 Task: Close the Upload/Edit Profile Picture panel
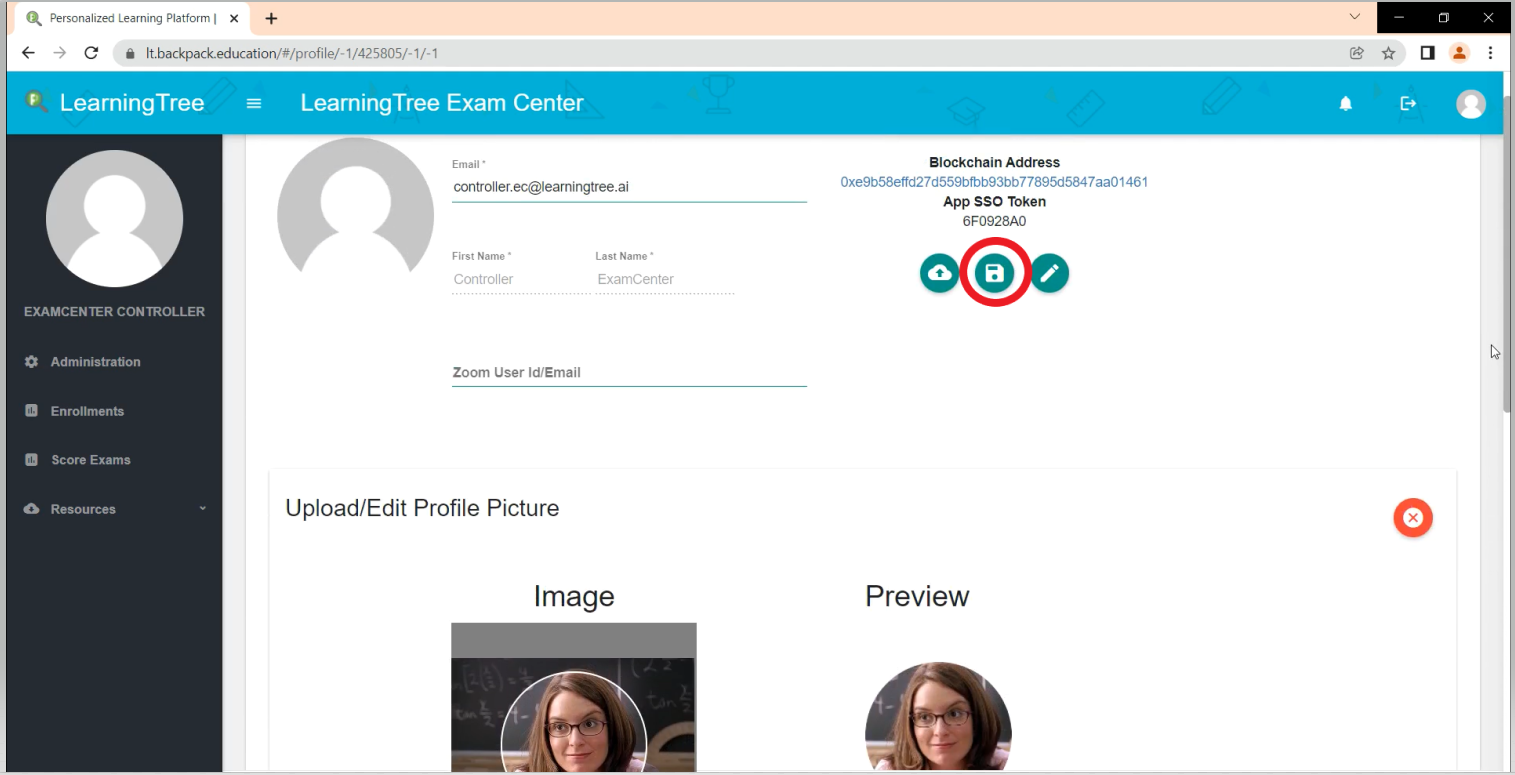[1412, 517]
